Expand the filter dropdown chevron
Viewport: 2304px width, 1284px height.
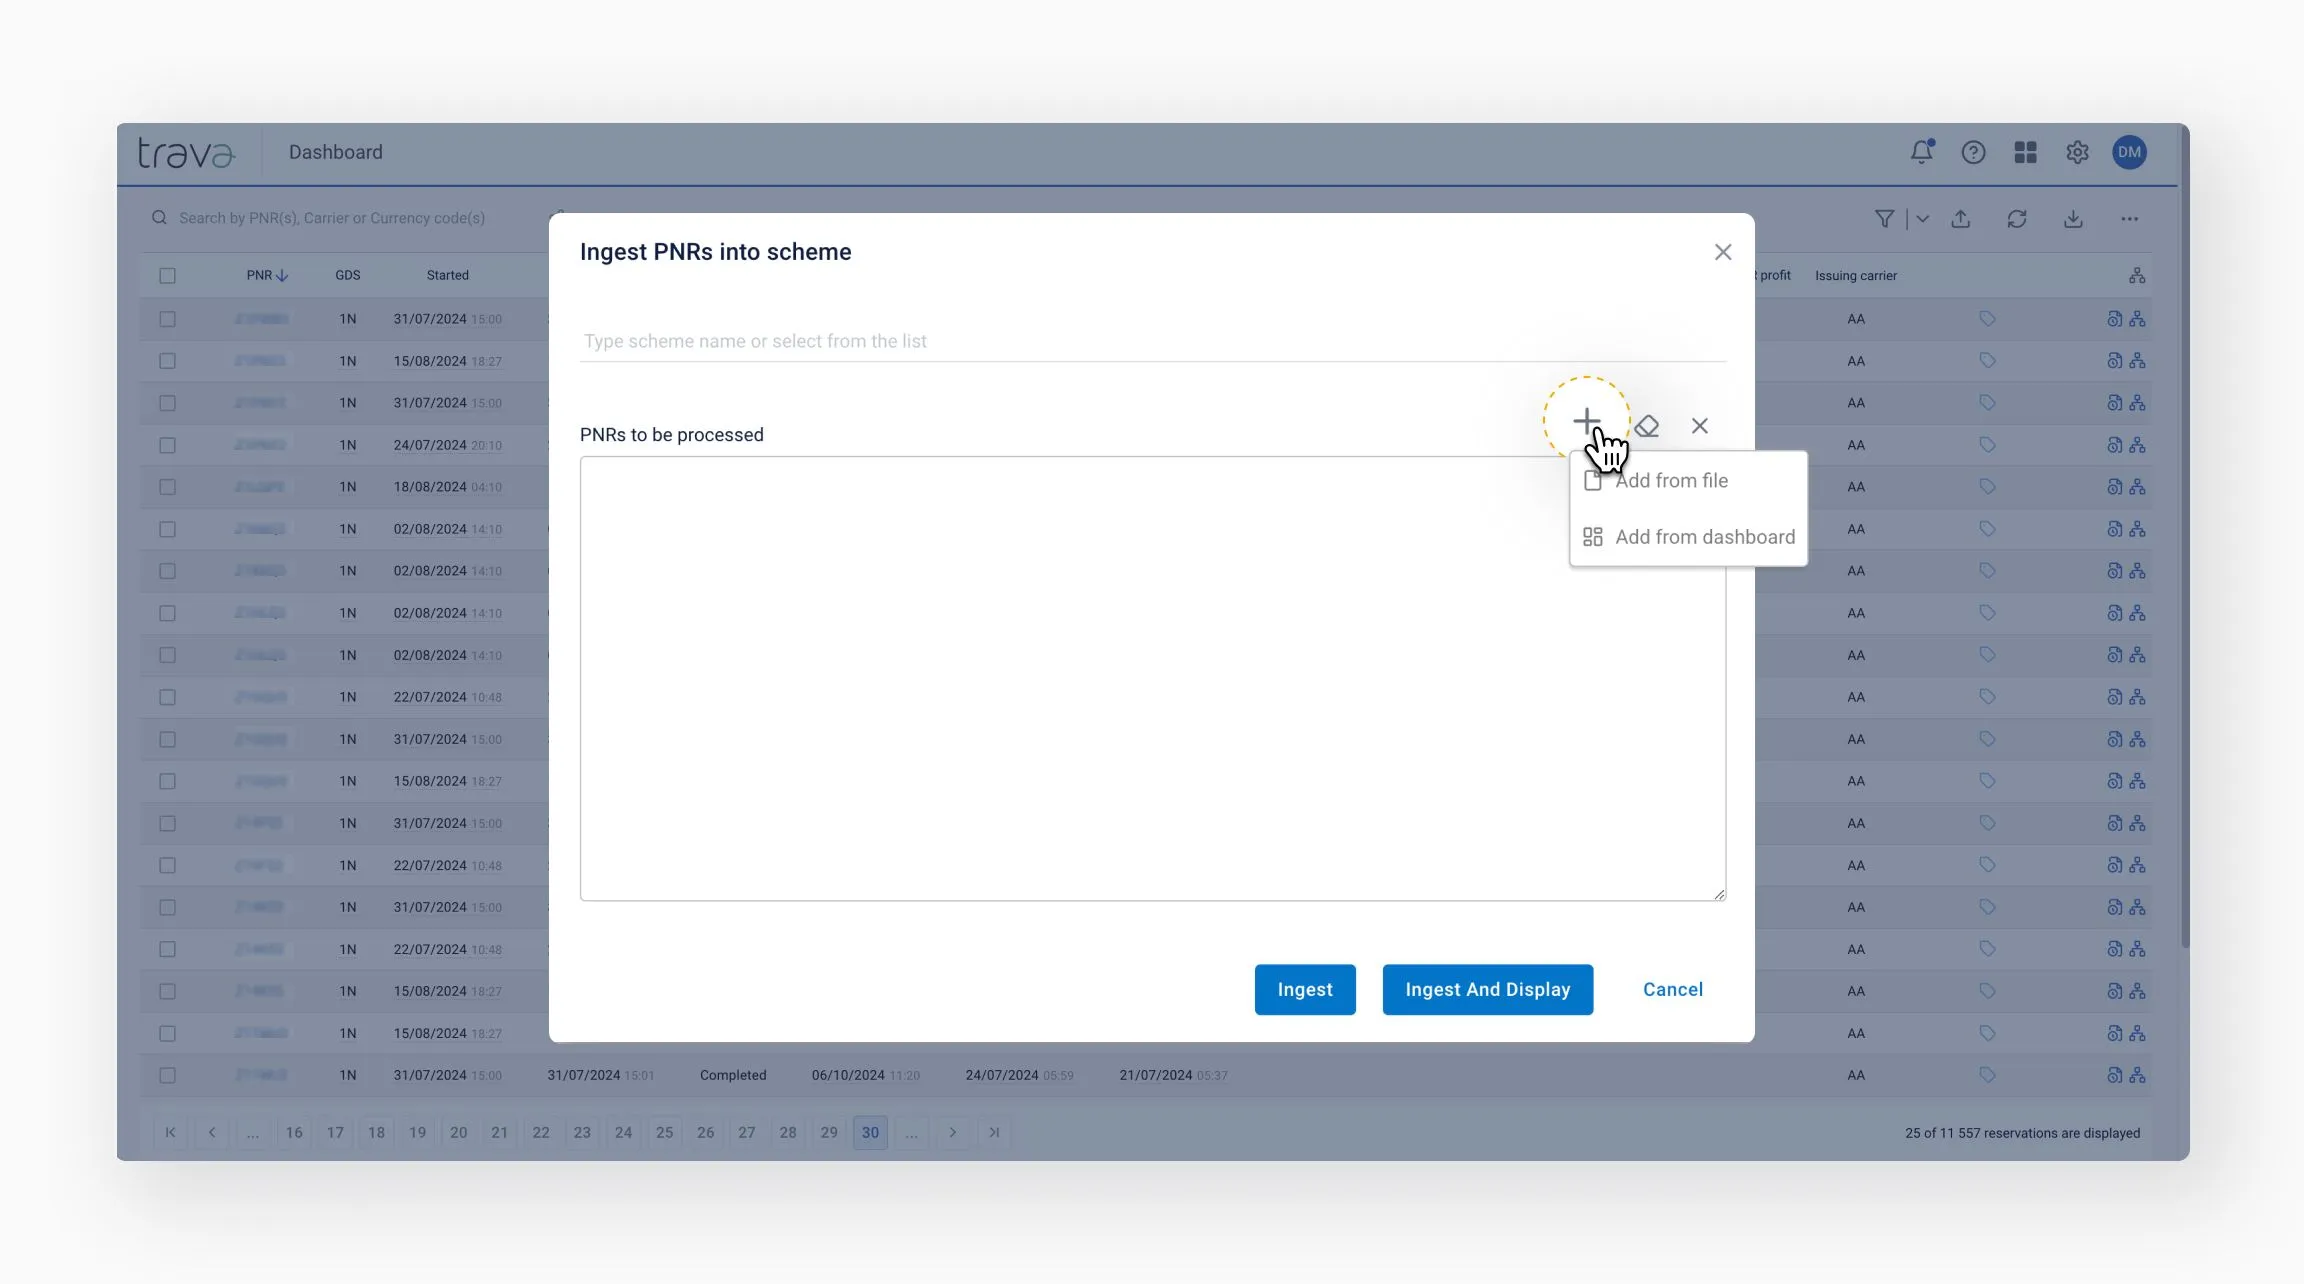coord(1922,219)
